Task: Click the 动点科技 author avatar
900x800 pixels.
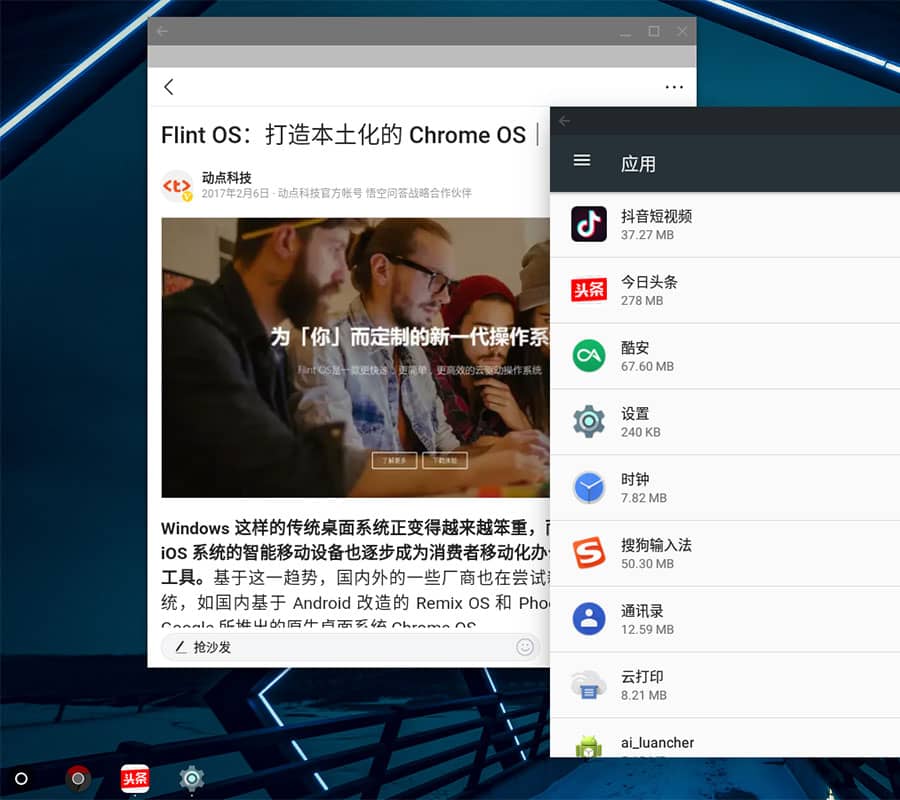Action: tap(177, 186)
